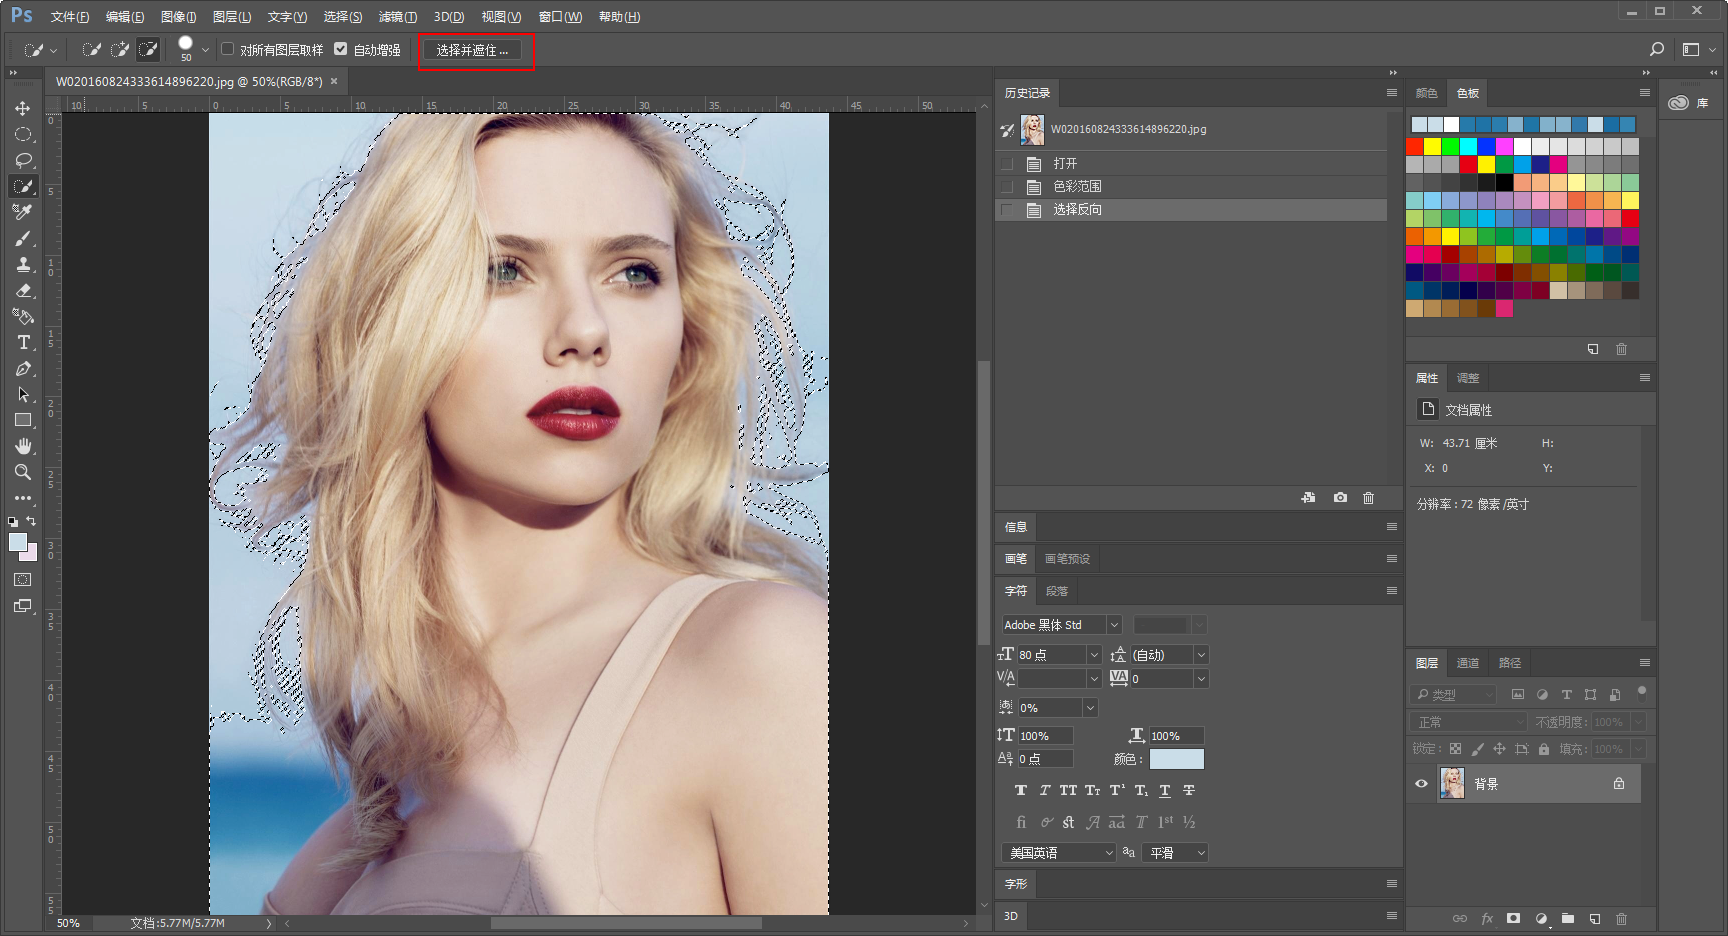Pick the Hand tool
Image resolution: width=1728 pixels, height=936 pixels.
[23, 446]
